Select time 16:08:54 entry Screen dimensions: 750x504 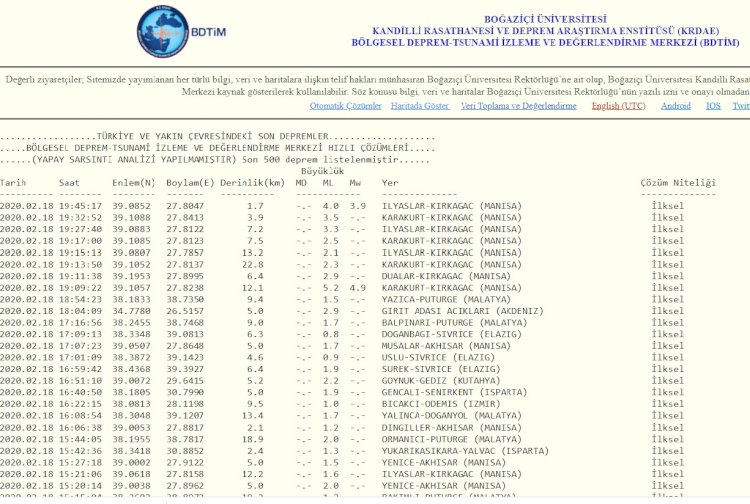coord(80,416)
